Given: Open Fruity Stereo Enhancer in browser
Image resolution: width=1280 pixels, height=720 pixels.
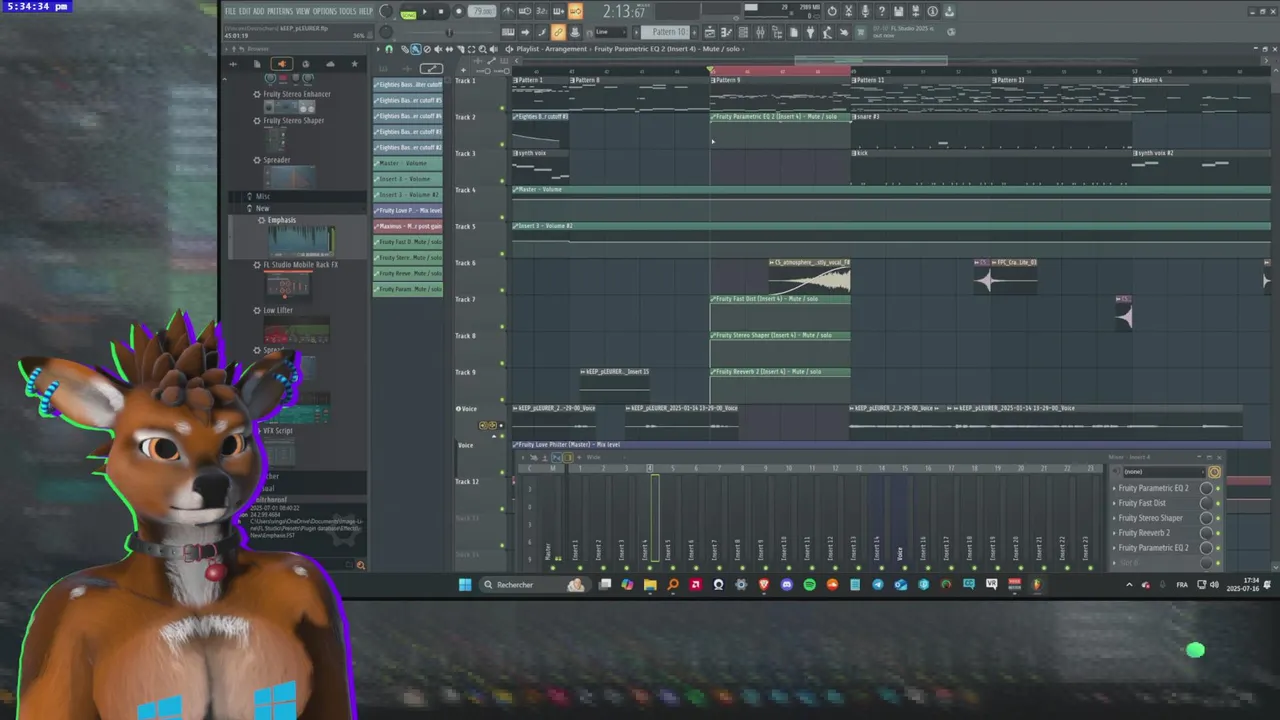Looking at the screenshot, I should [296, 94].
